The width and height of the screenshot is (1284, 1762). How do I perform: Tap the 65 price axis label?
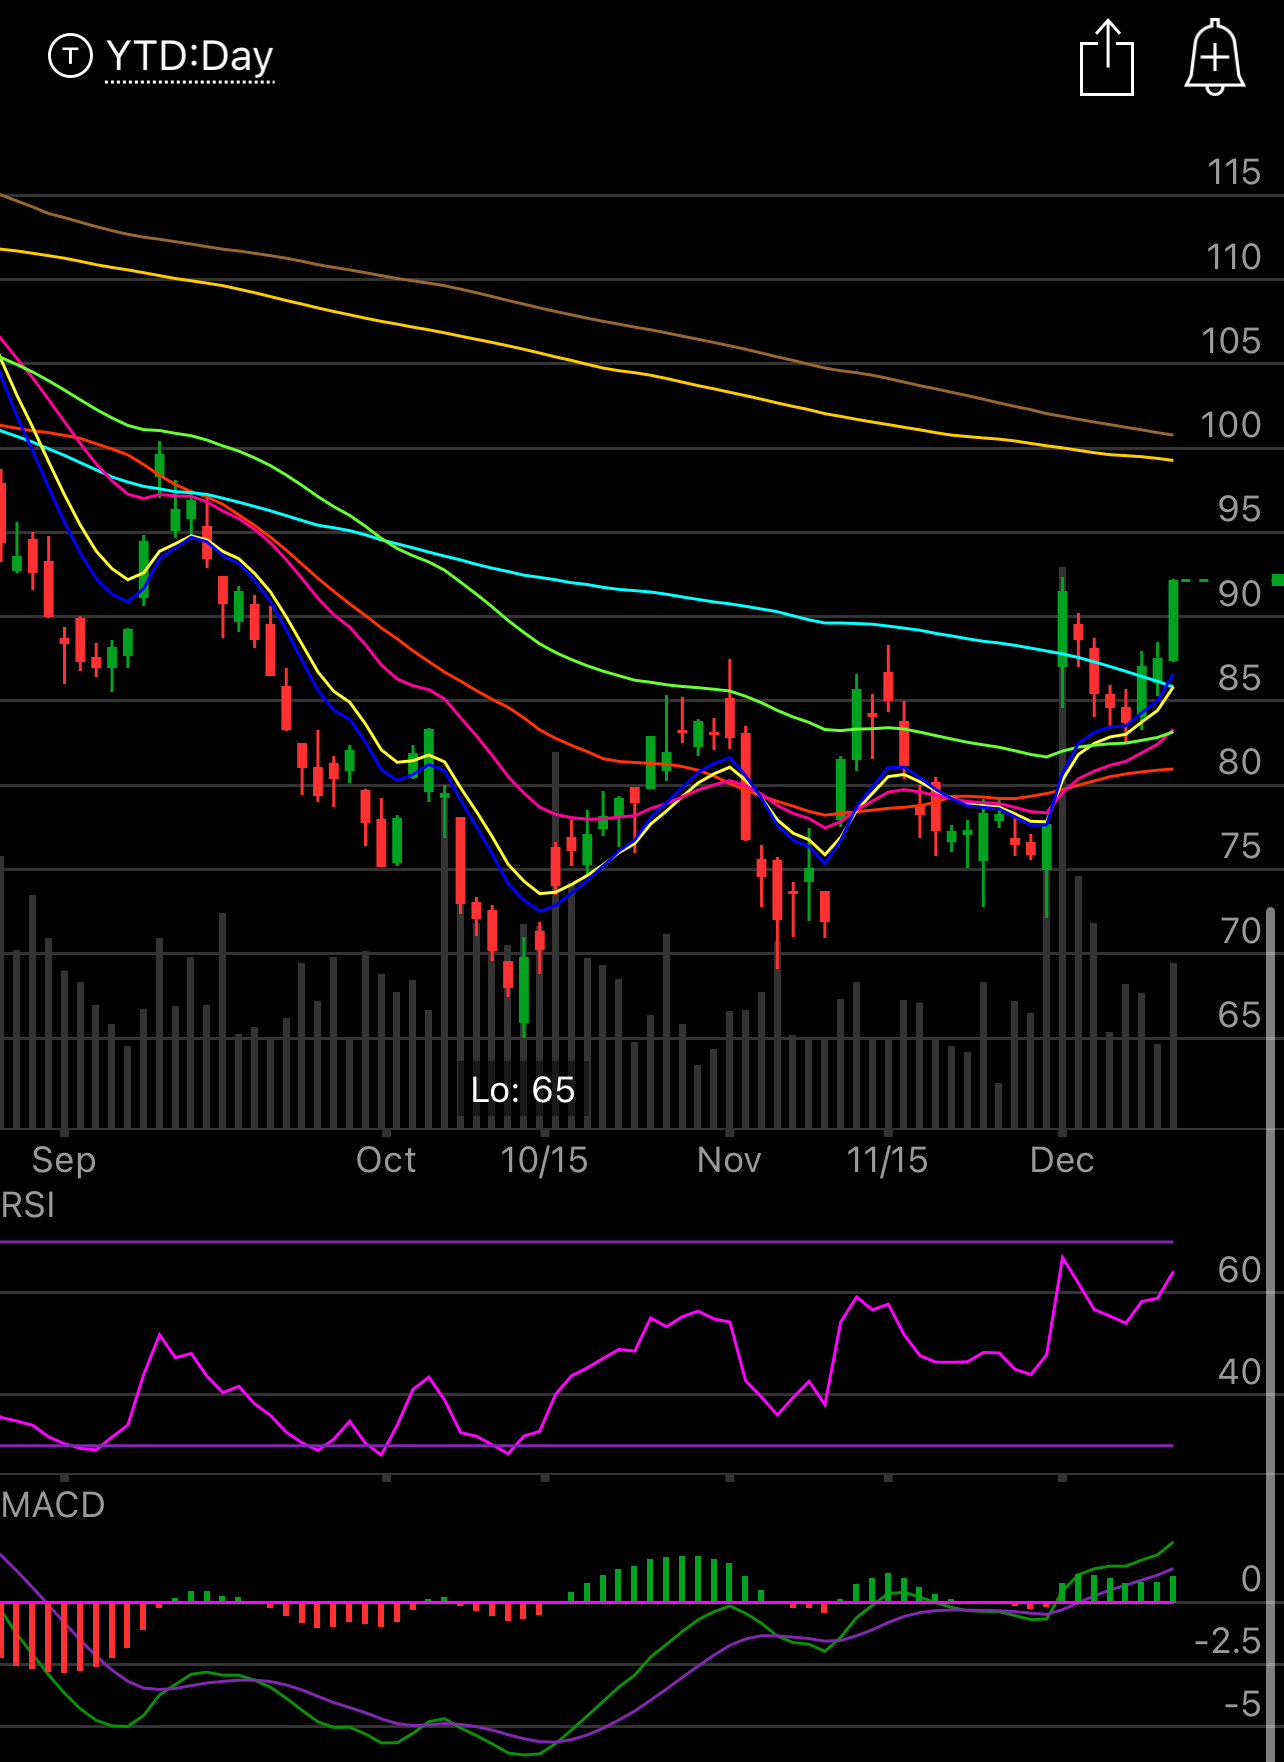[1239, 1015]
